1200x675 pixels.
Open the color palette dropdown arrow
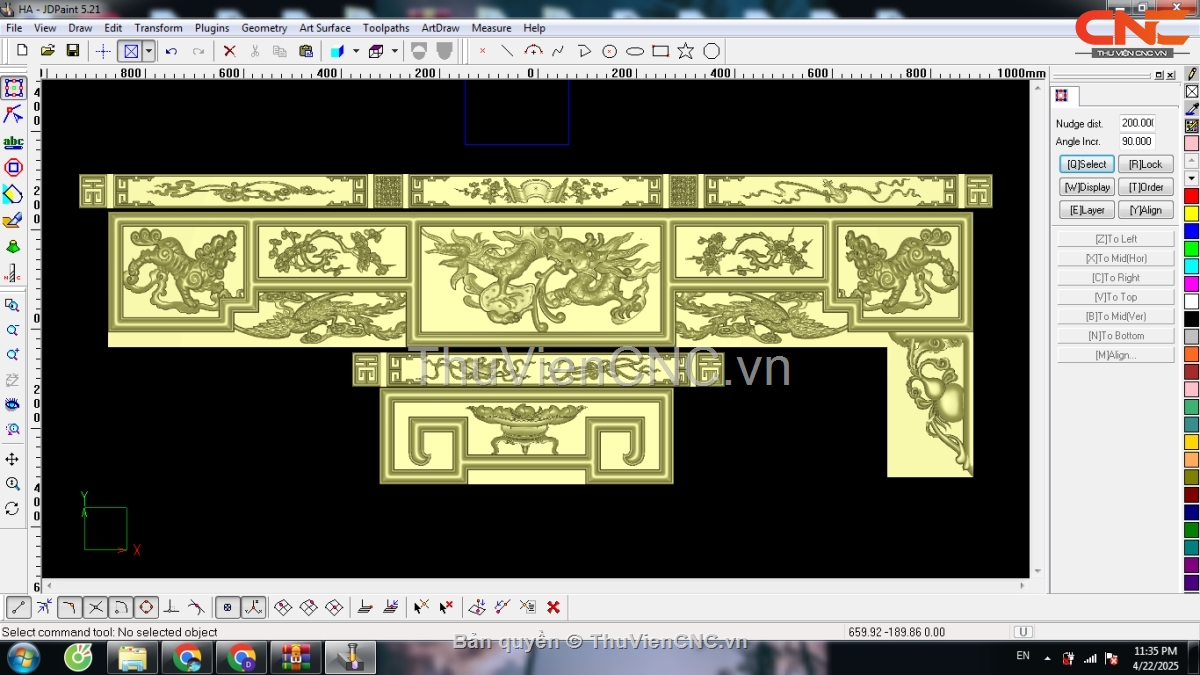[x=1192, y=177]
